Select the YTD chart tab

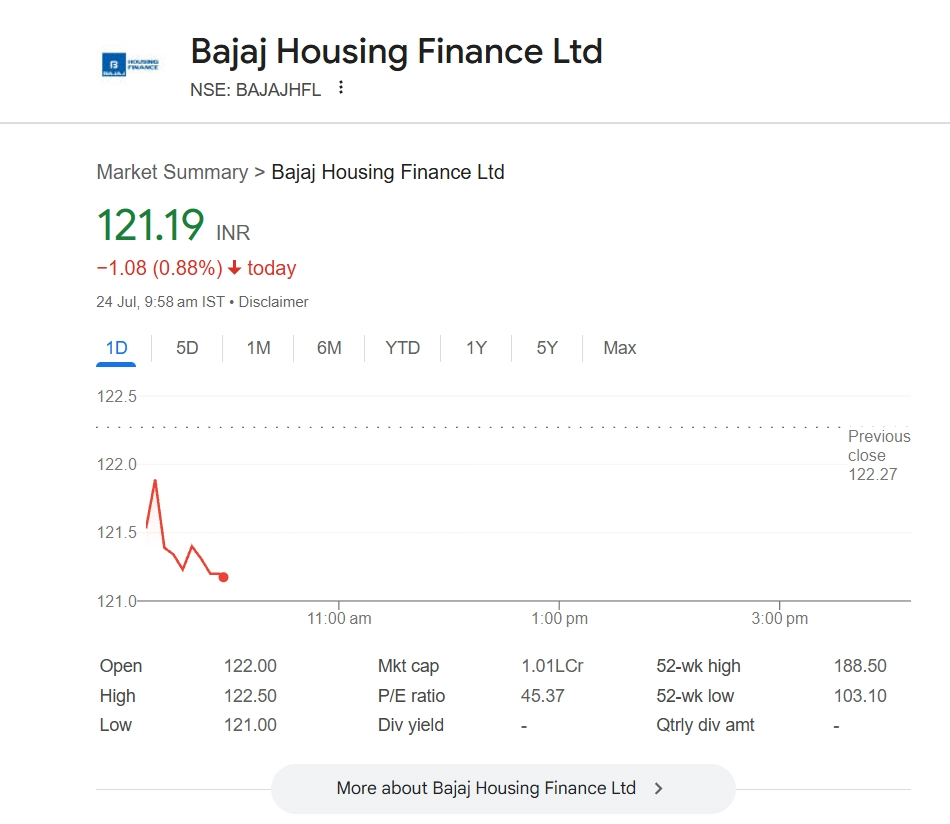pos(403,348)
